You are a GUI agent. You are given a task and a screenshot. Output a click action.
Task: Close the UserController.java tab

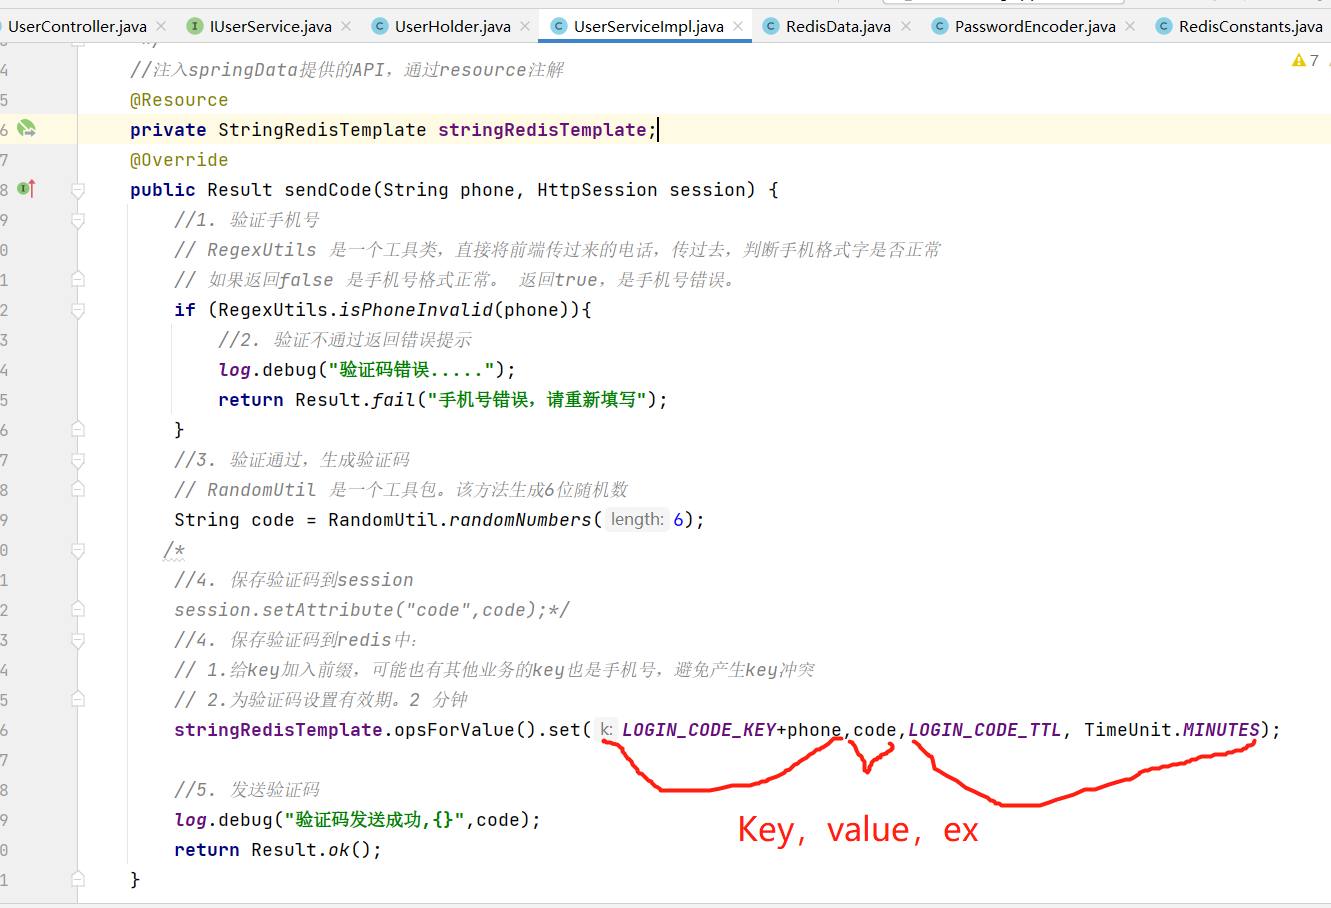(162, 26)
